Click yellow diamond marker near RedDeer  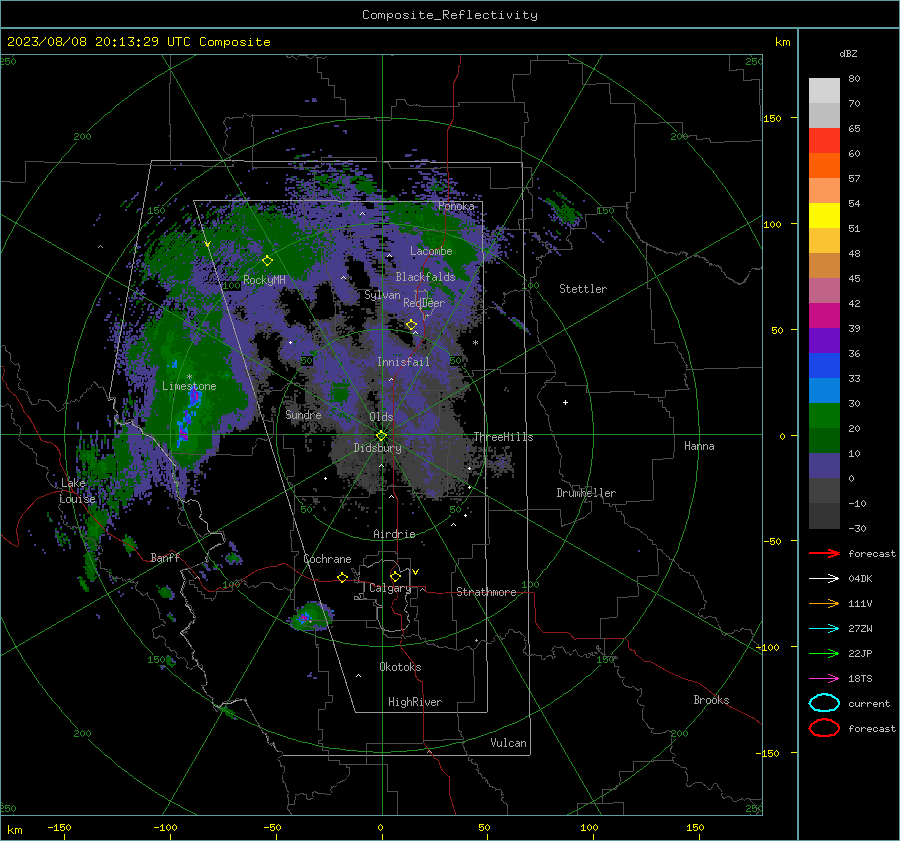[412, 325]
